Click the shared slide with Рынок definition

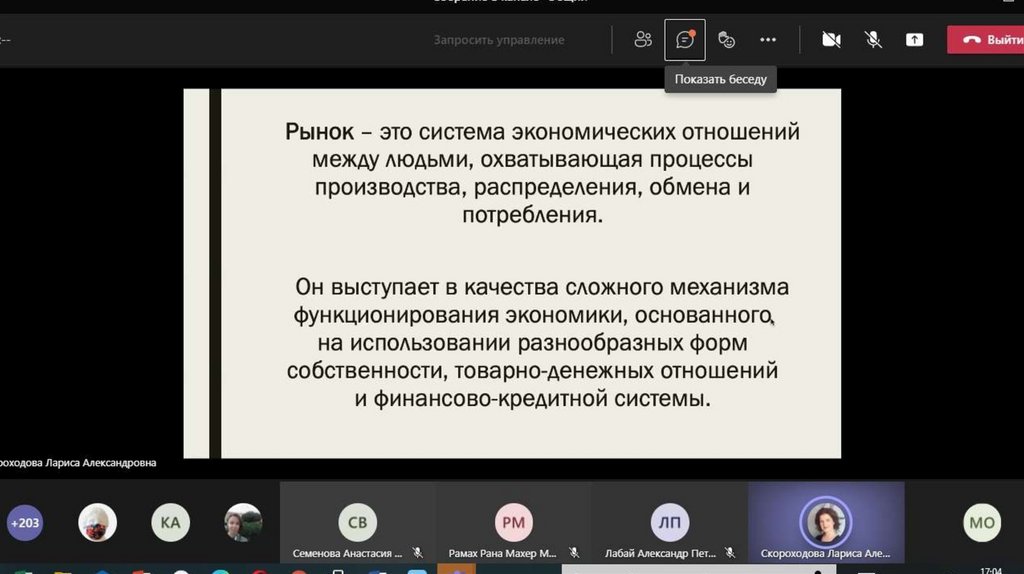pyautogui.click(x=512, y=274)
